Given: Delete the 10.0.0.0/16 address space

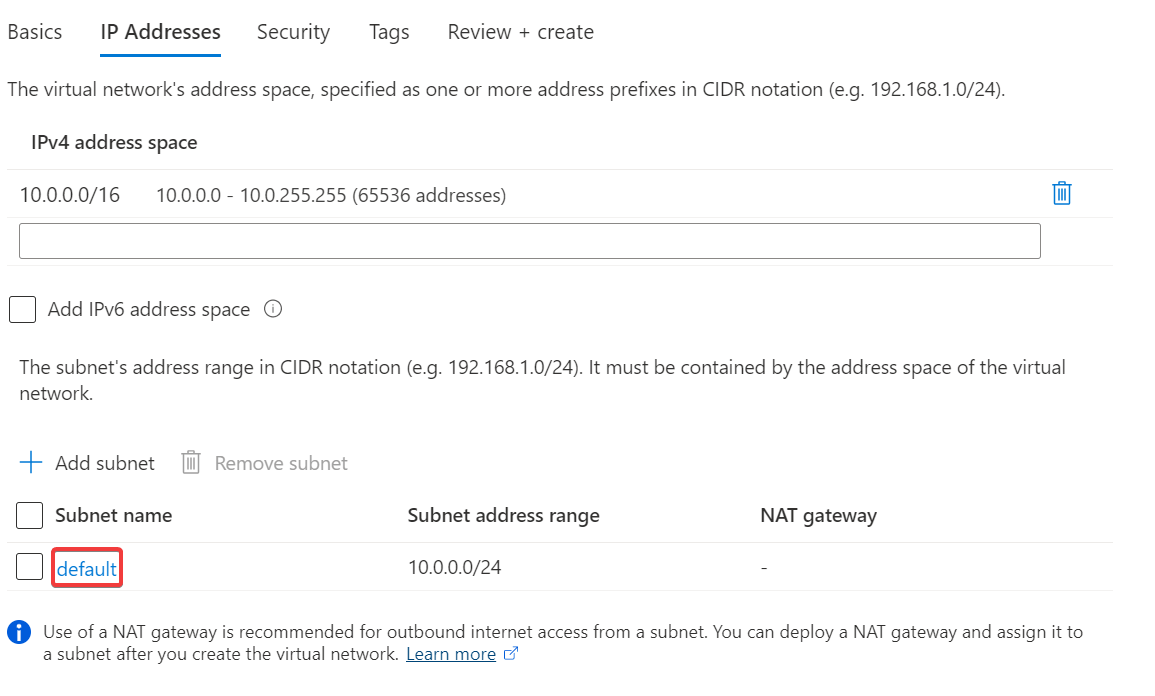Looking at the screenshot, I should [1062, 194].
